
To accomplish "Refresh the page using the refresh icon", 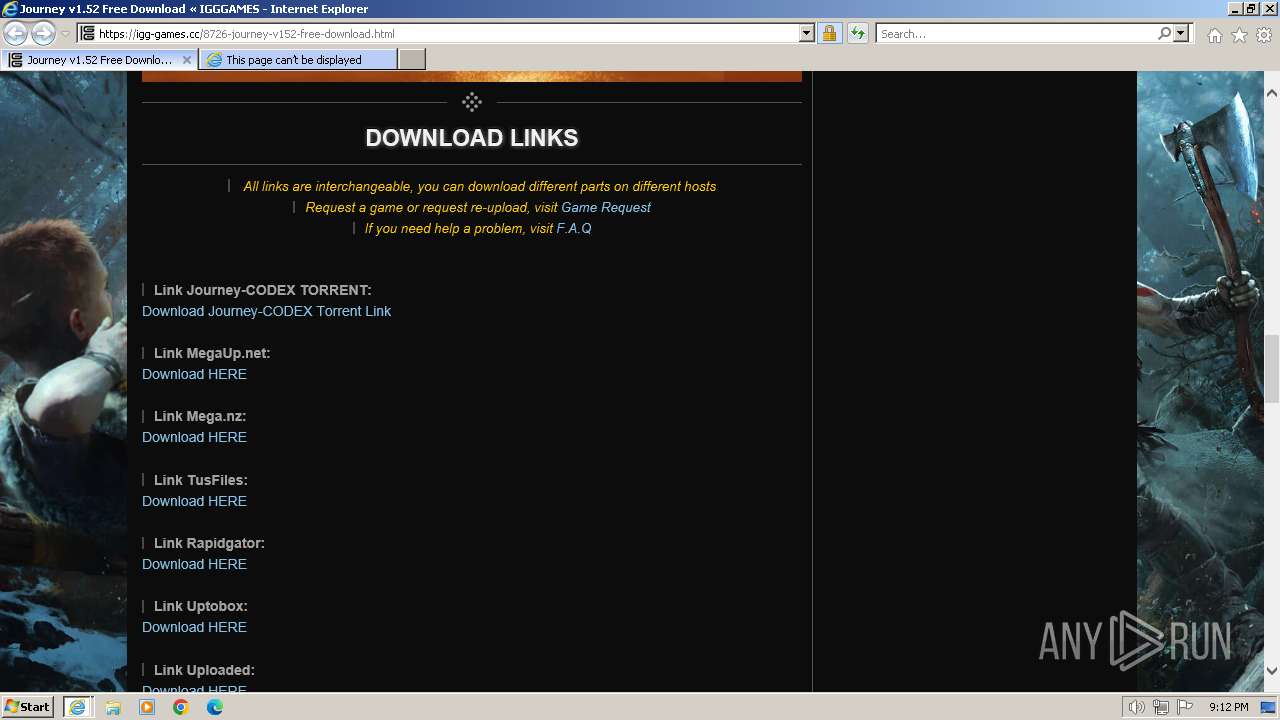I will (x=857, y=33).
